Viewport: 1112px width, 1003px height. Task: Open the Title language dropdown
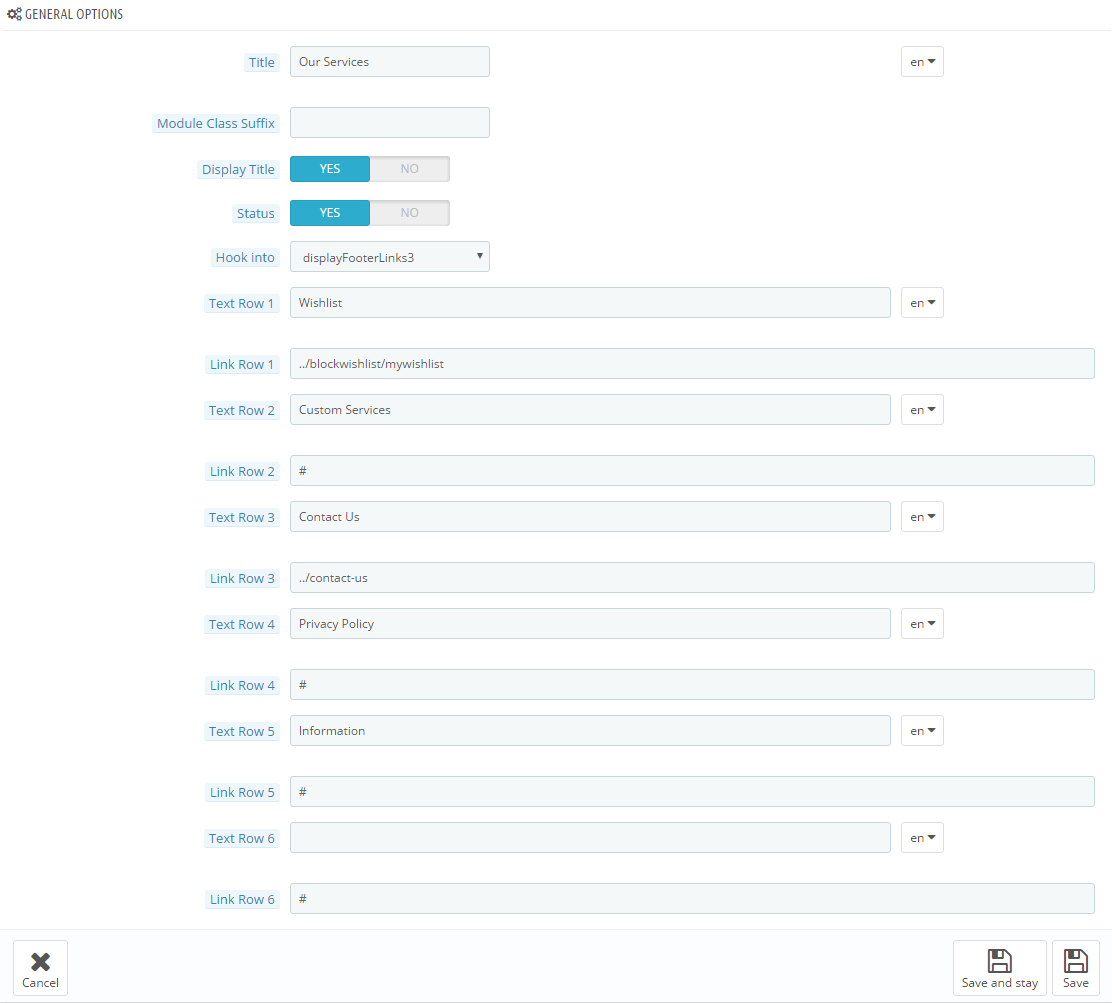[922, 62]
